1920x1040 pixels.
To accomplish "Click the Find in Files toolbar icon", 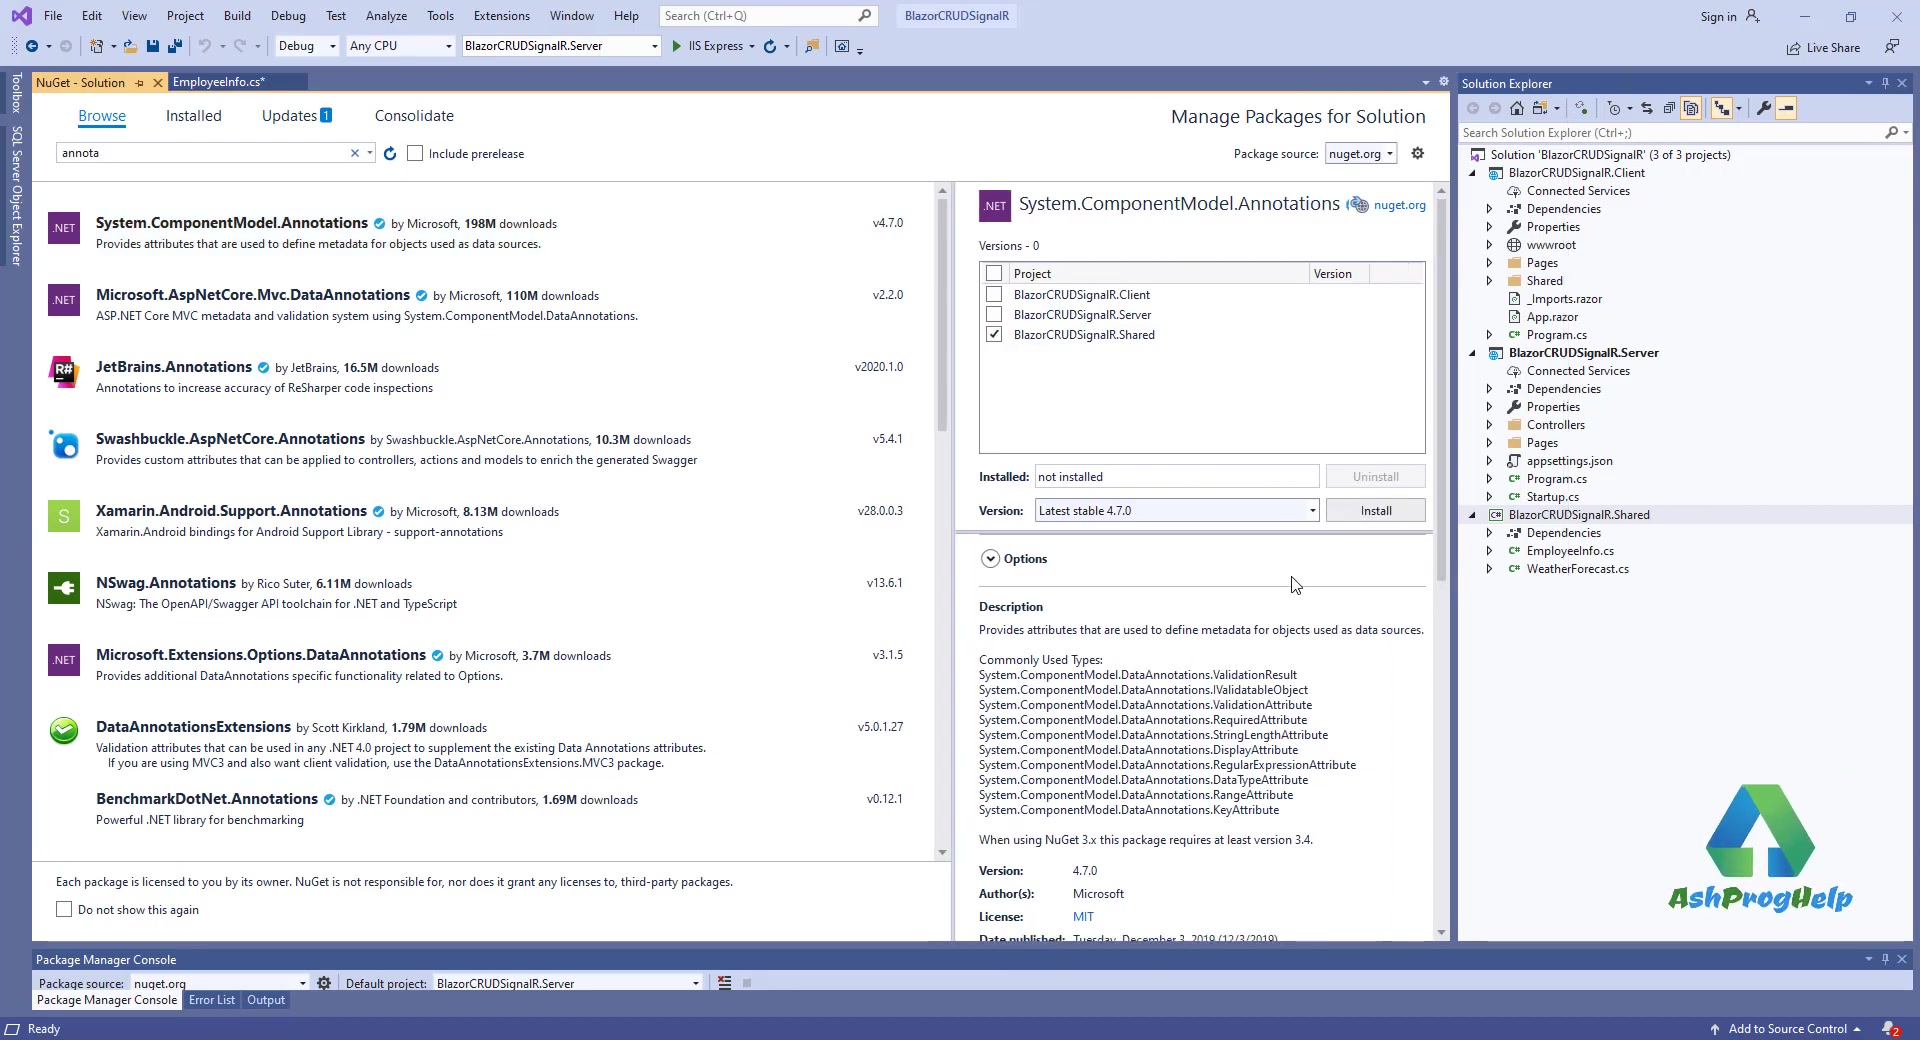I will pos(812,46).
